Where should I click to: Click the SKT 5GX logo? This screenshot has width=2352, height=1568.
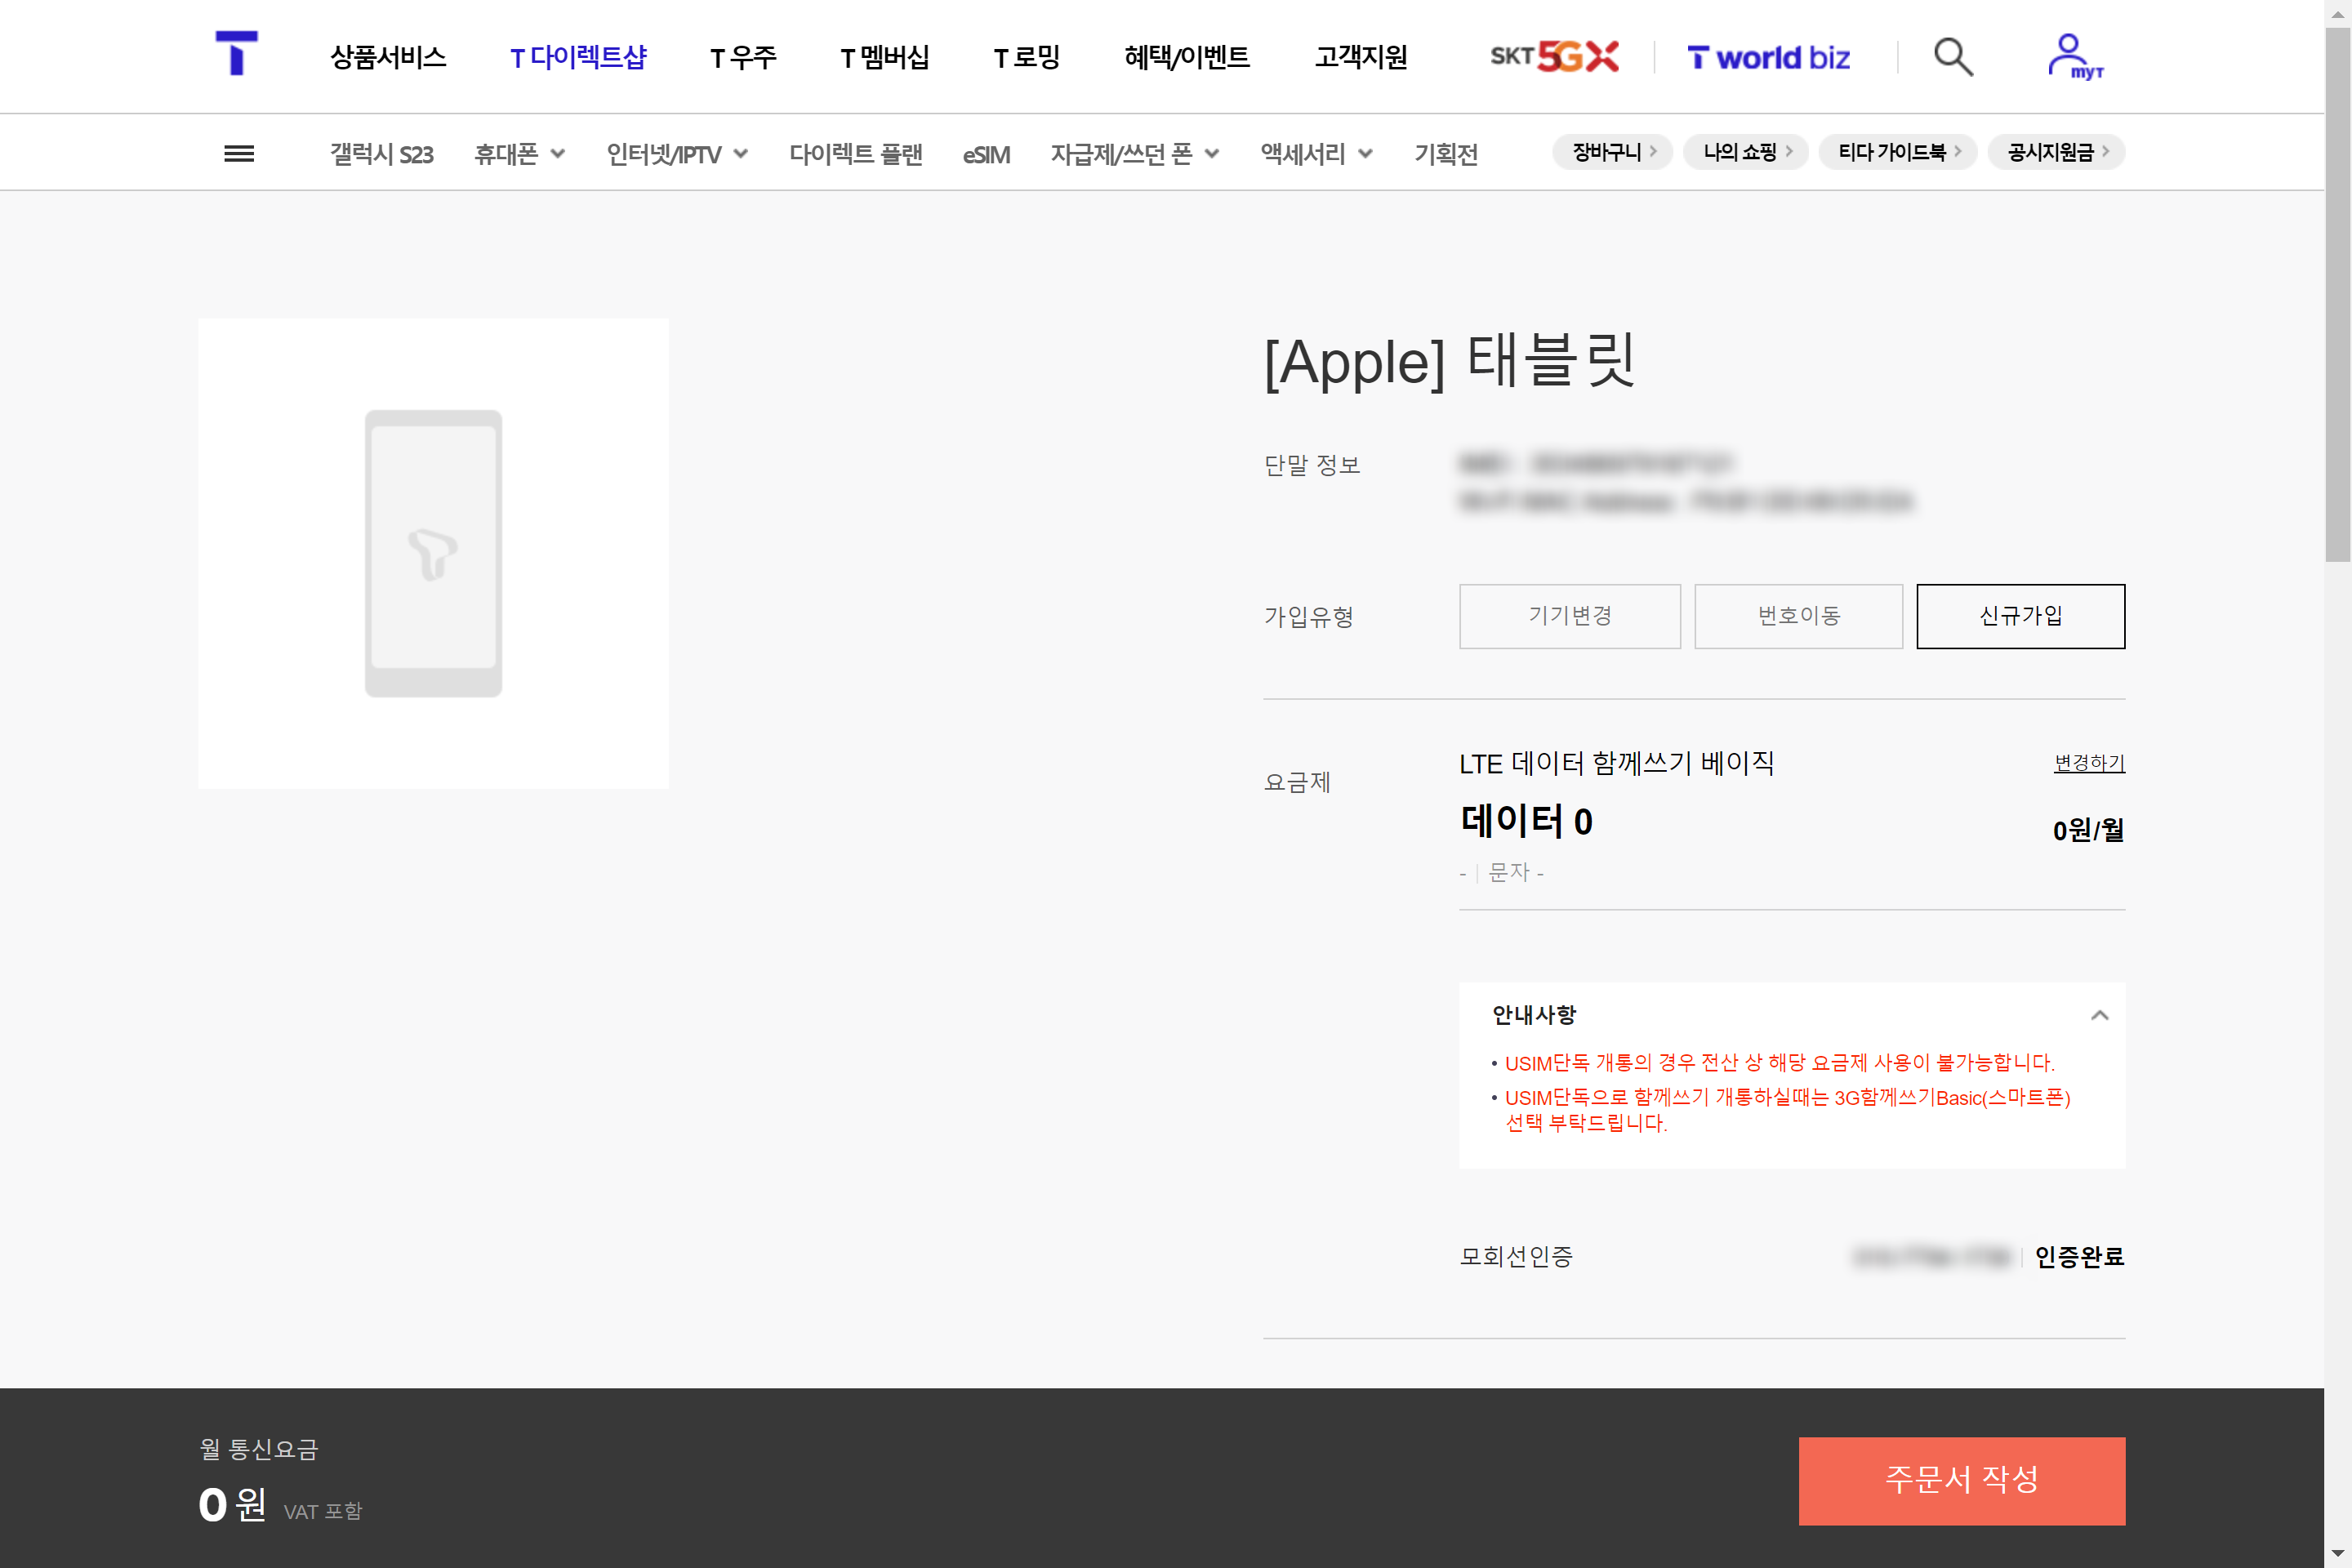pyautogui.click(x=1554, y=57)
